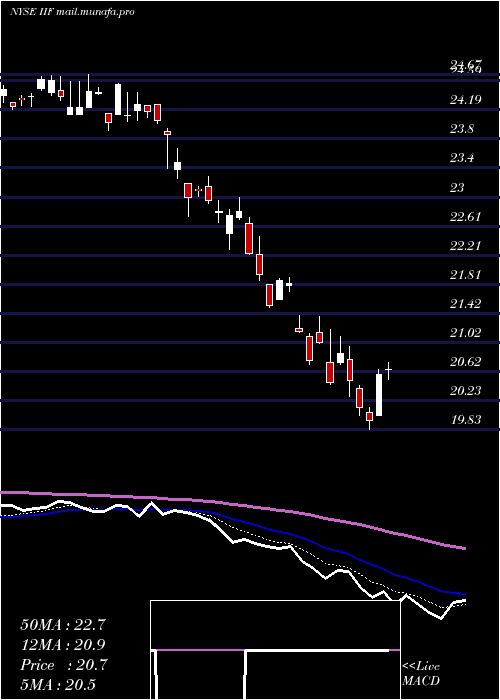Click the 21.42 price axis label
Image resolution: width=500 pixels, height=700 pixels.
[466, 304]
